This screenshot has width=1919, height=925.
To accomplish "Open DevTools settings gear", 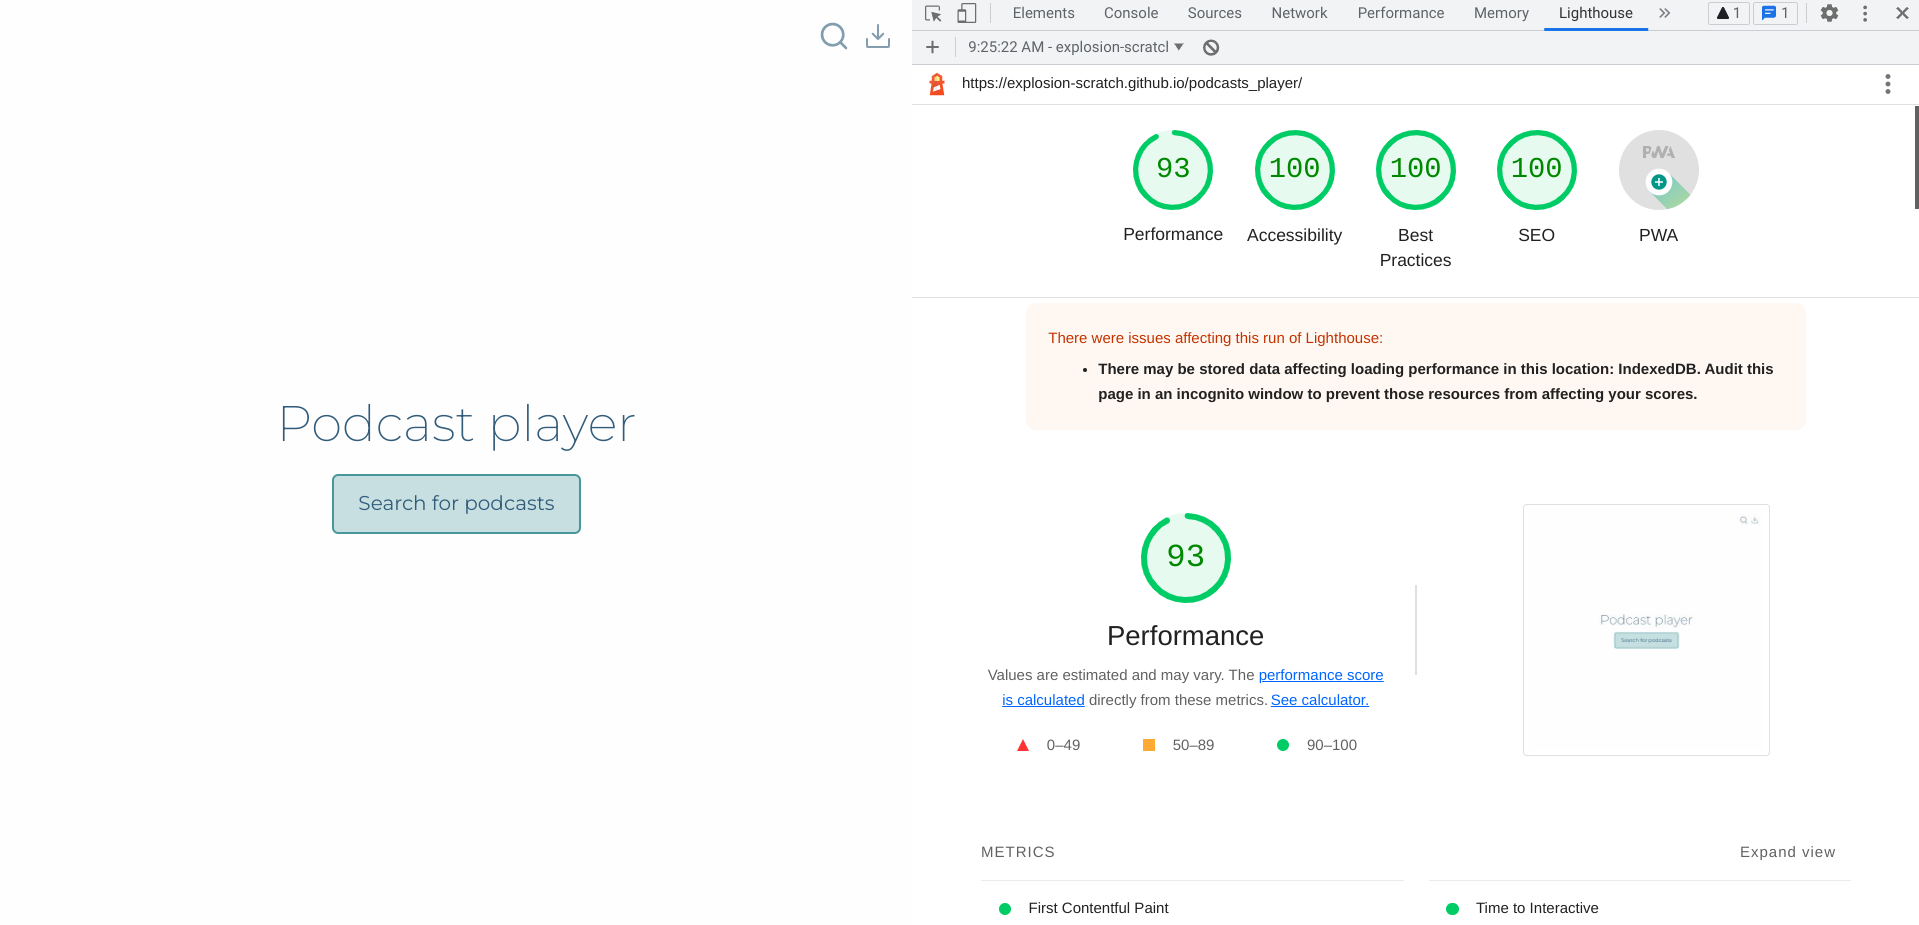I will pyautogui.click(x=1829, y=13).
